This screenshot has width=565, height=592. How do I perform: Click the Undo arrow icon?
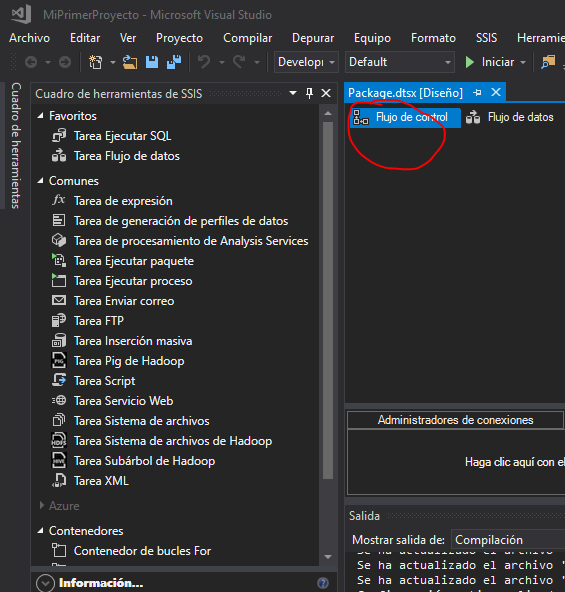point(204,62)
